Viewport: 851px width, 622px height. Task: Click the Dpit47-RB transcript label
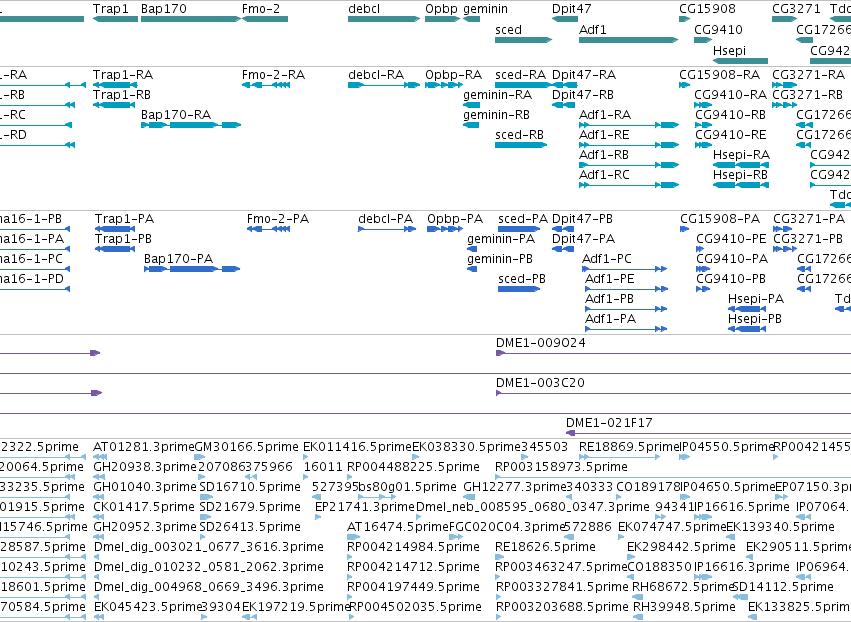583,95
